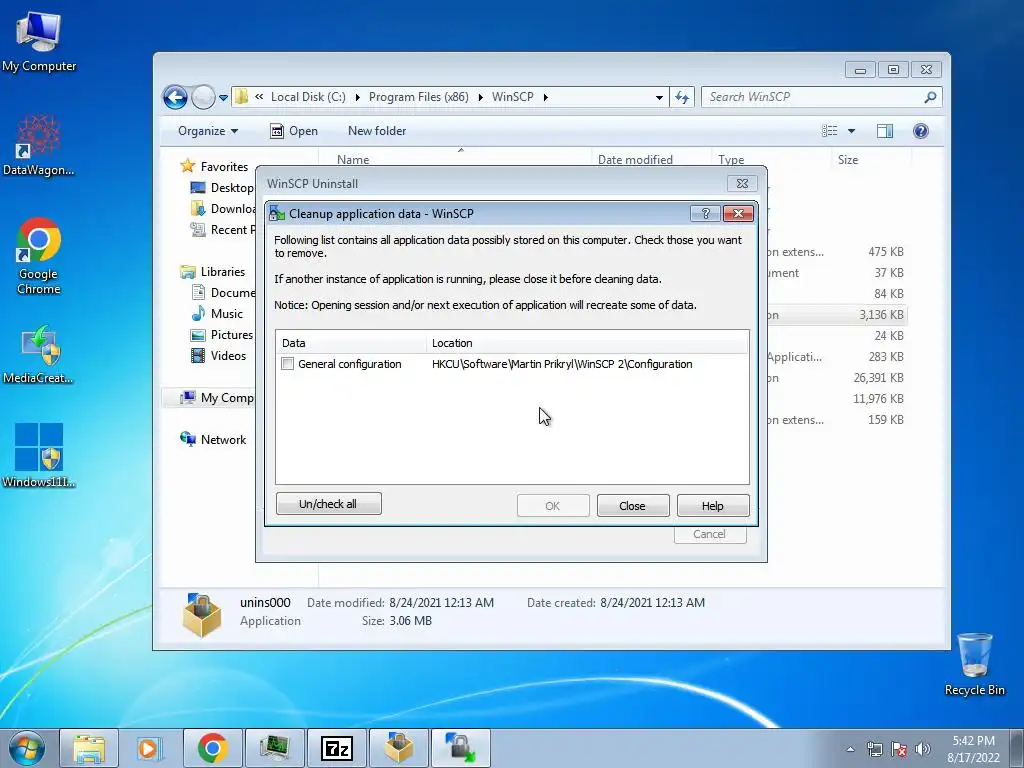Click Program Files (x86) breadcrumb

click(419, 97)
